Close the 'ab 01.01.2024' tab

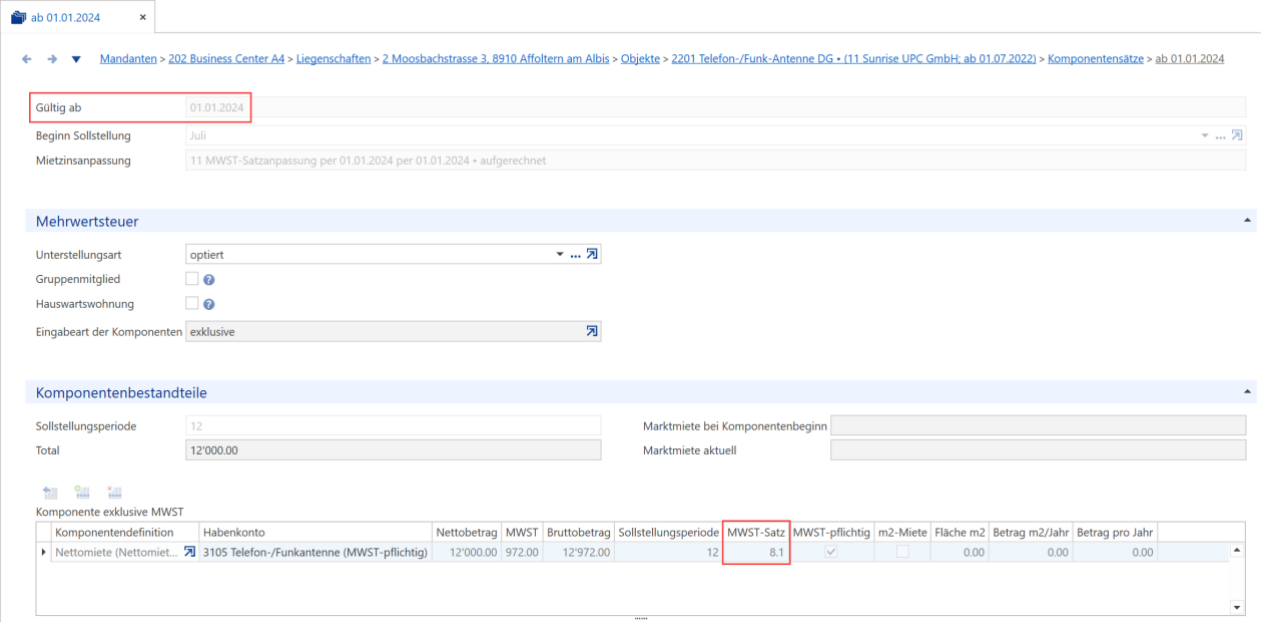pos(143,17)
